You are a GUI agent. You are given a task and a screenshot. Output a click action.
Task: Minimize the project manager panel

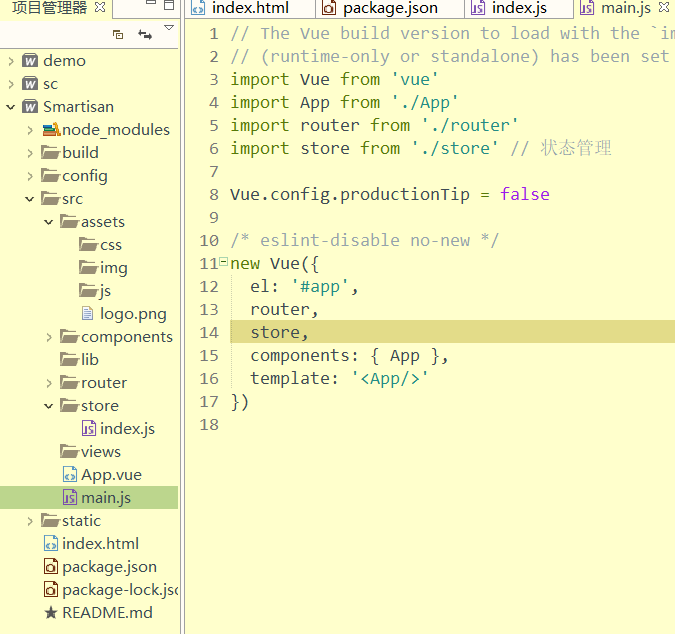151,3
